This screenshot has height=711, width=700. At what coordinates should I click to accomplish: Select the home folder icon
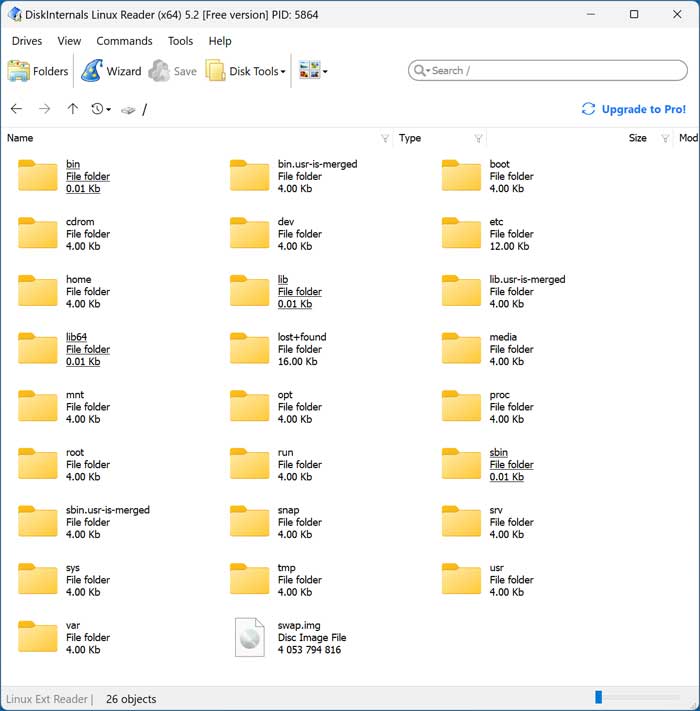(38, 290)
